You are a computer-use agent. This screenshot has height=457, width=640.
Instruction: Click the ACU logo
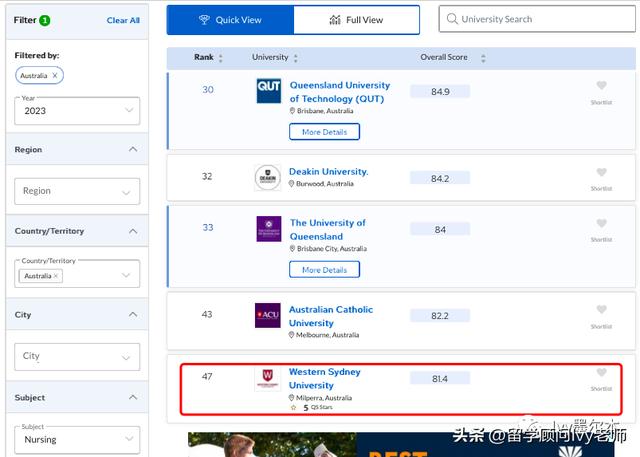coord(268,315)
